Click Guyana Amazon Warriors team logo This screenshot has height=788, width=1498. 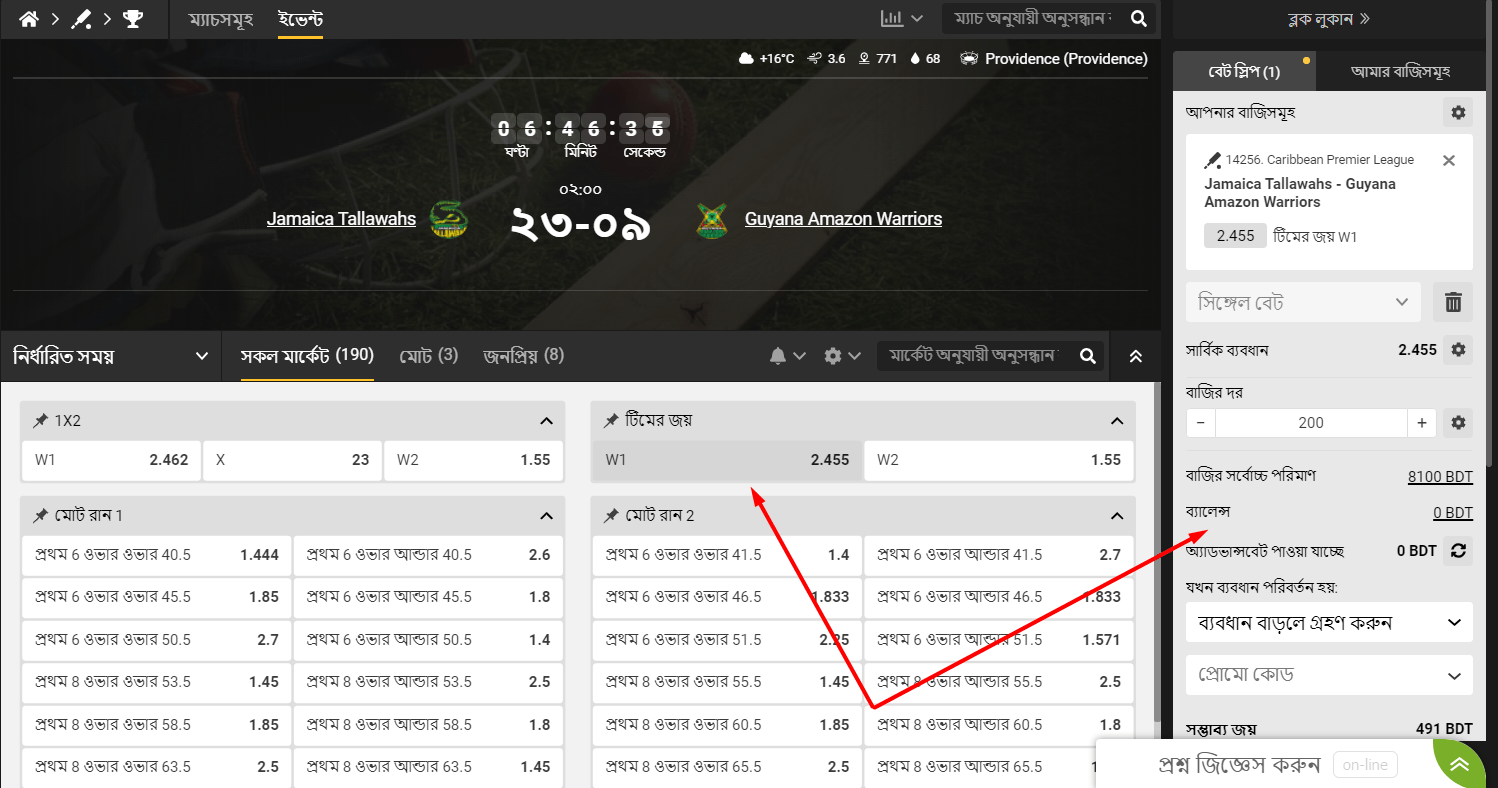[x=711, y=219]
